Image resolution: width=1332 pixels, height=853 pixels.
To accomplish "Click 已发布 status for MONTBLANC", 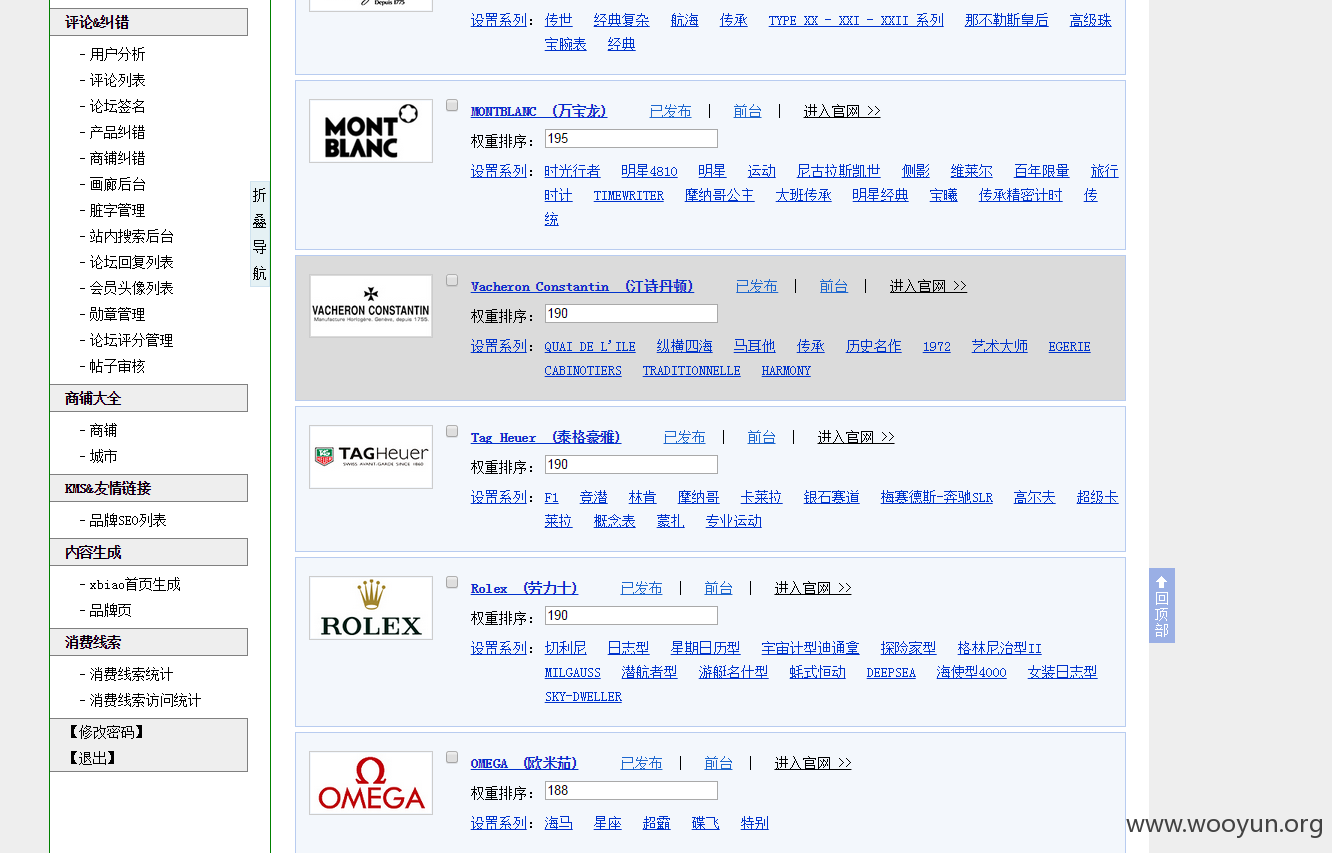I will [x=670, y=111].
